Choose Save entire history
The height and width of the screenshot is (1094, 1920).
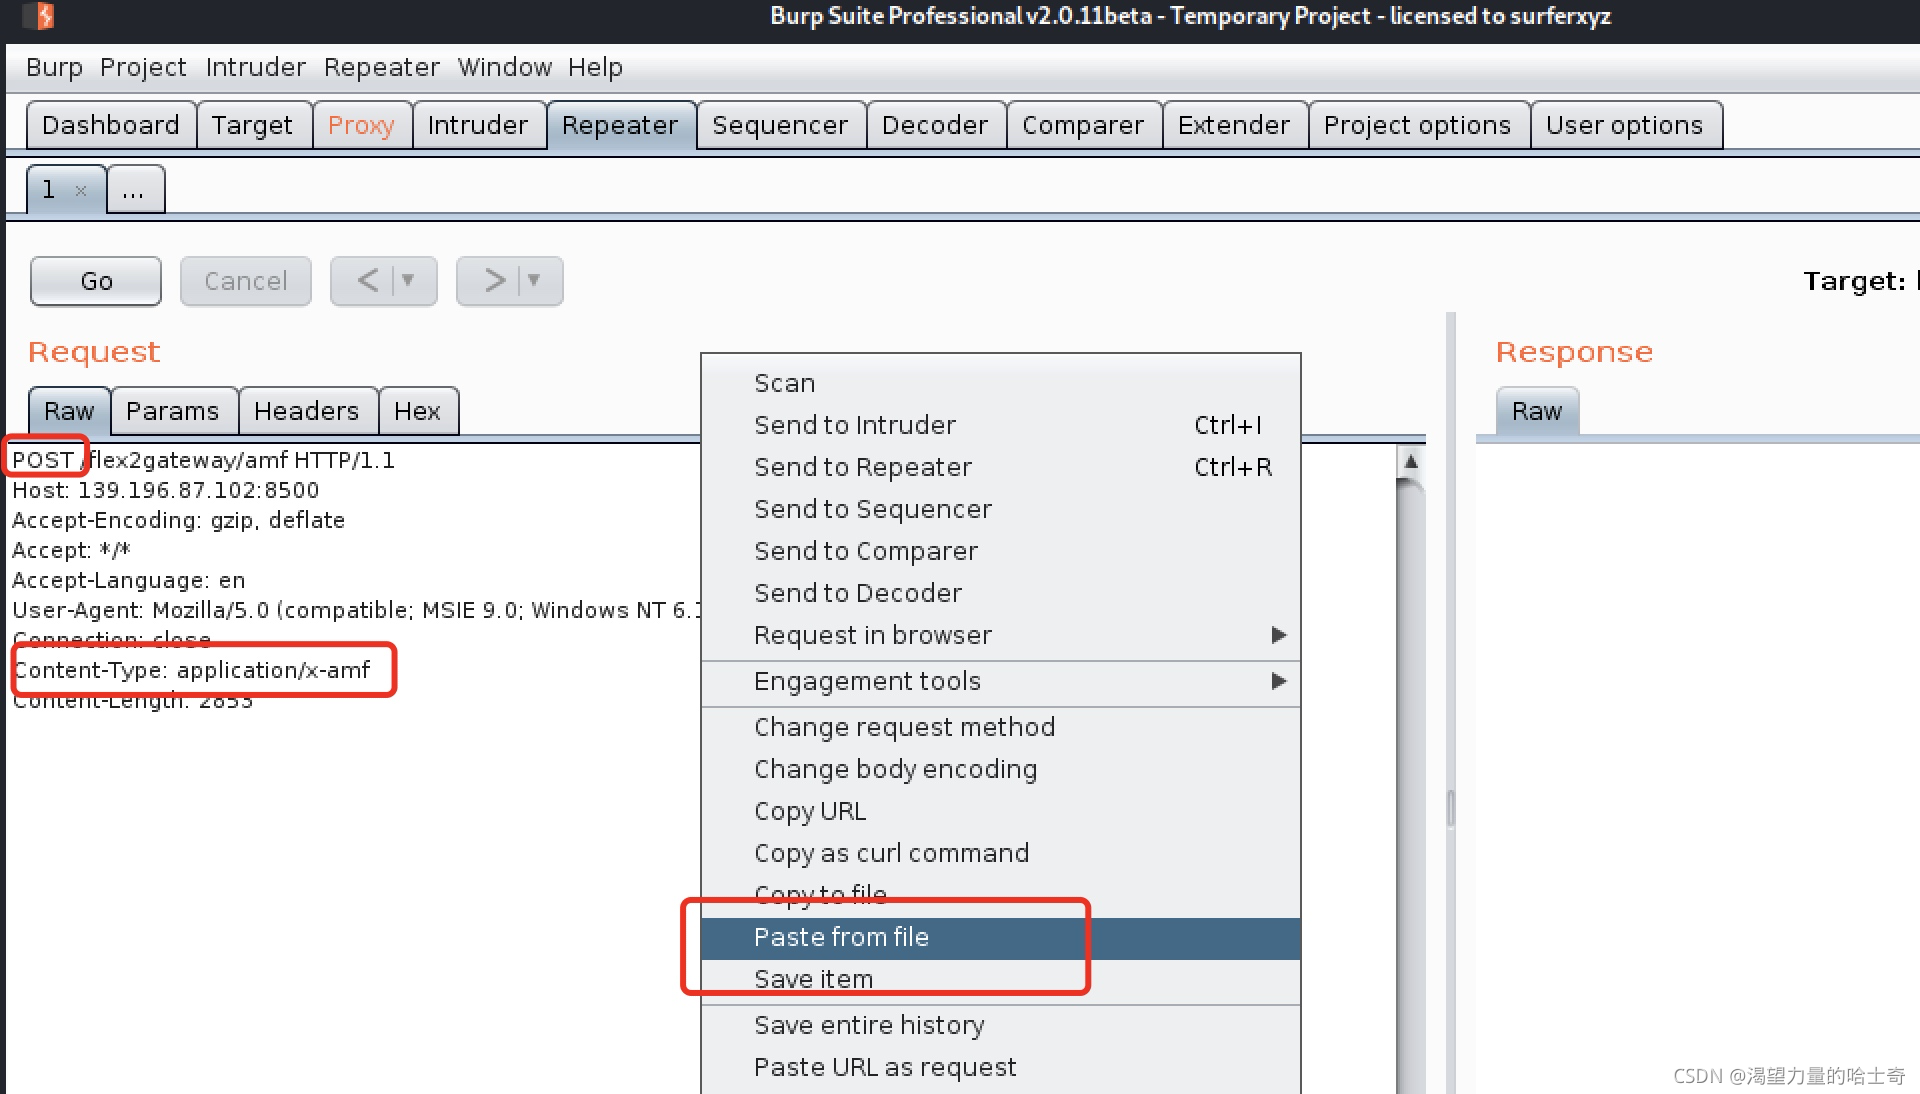pos(1000,1025)
